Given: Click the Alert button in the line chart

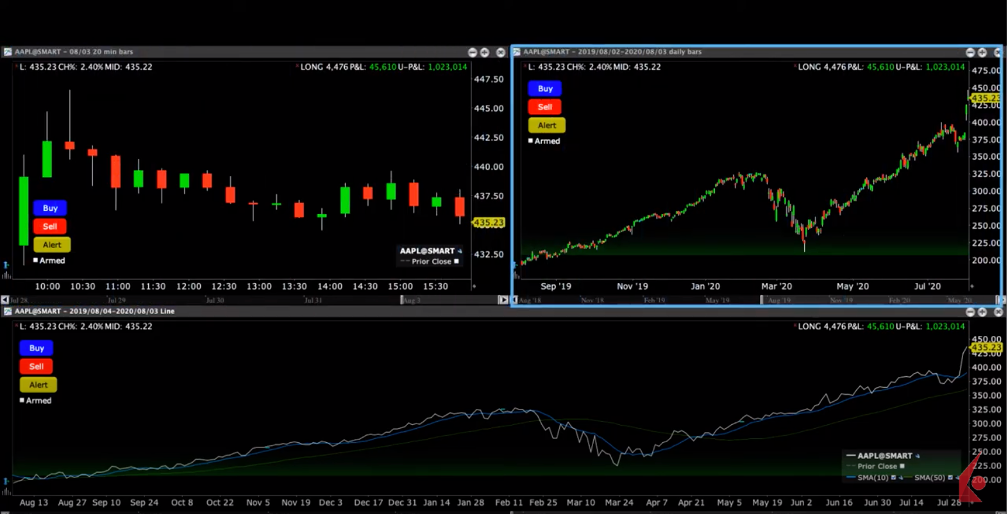Looking at the screenshot, I should coord(37,384).
